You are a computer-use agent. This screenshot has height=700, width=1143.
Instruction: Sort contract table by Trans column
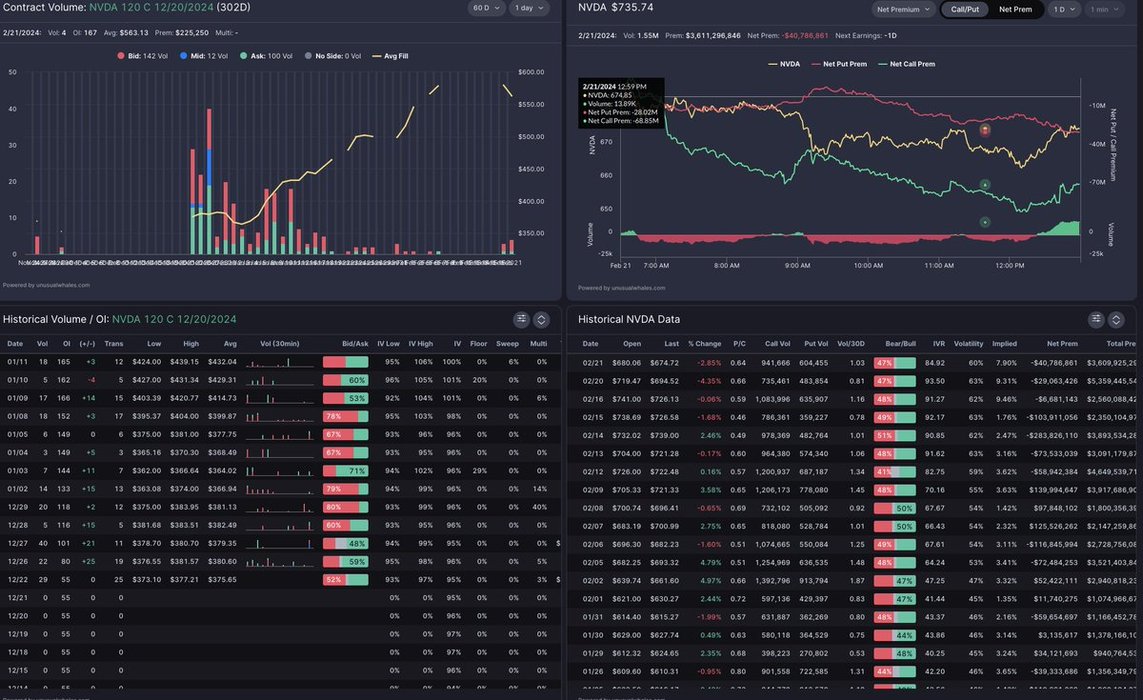coord(114,343)
